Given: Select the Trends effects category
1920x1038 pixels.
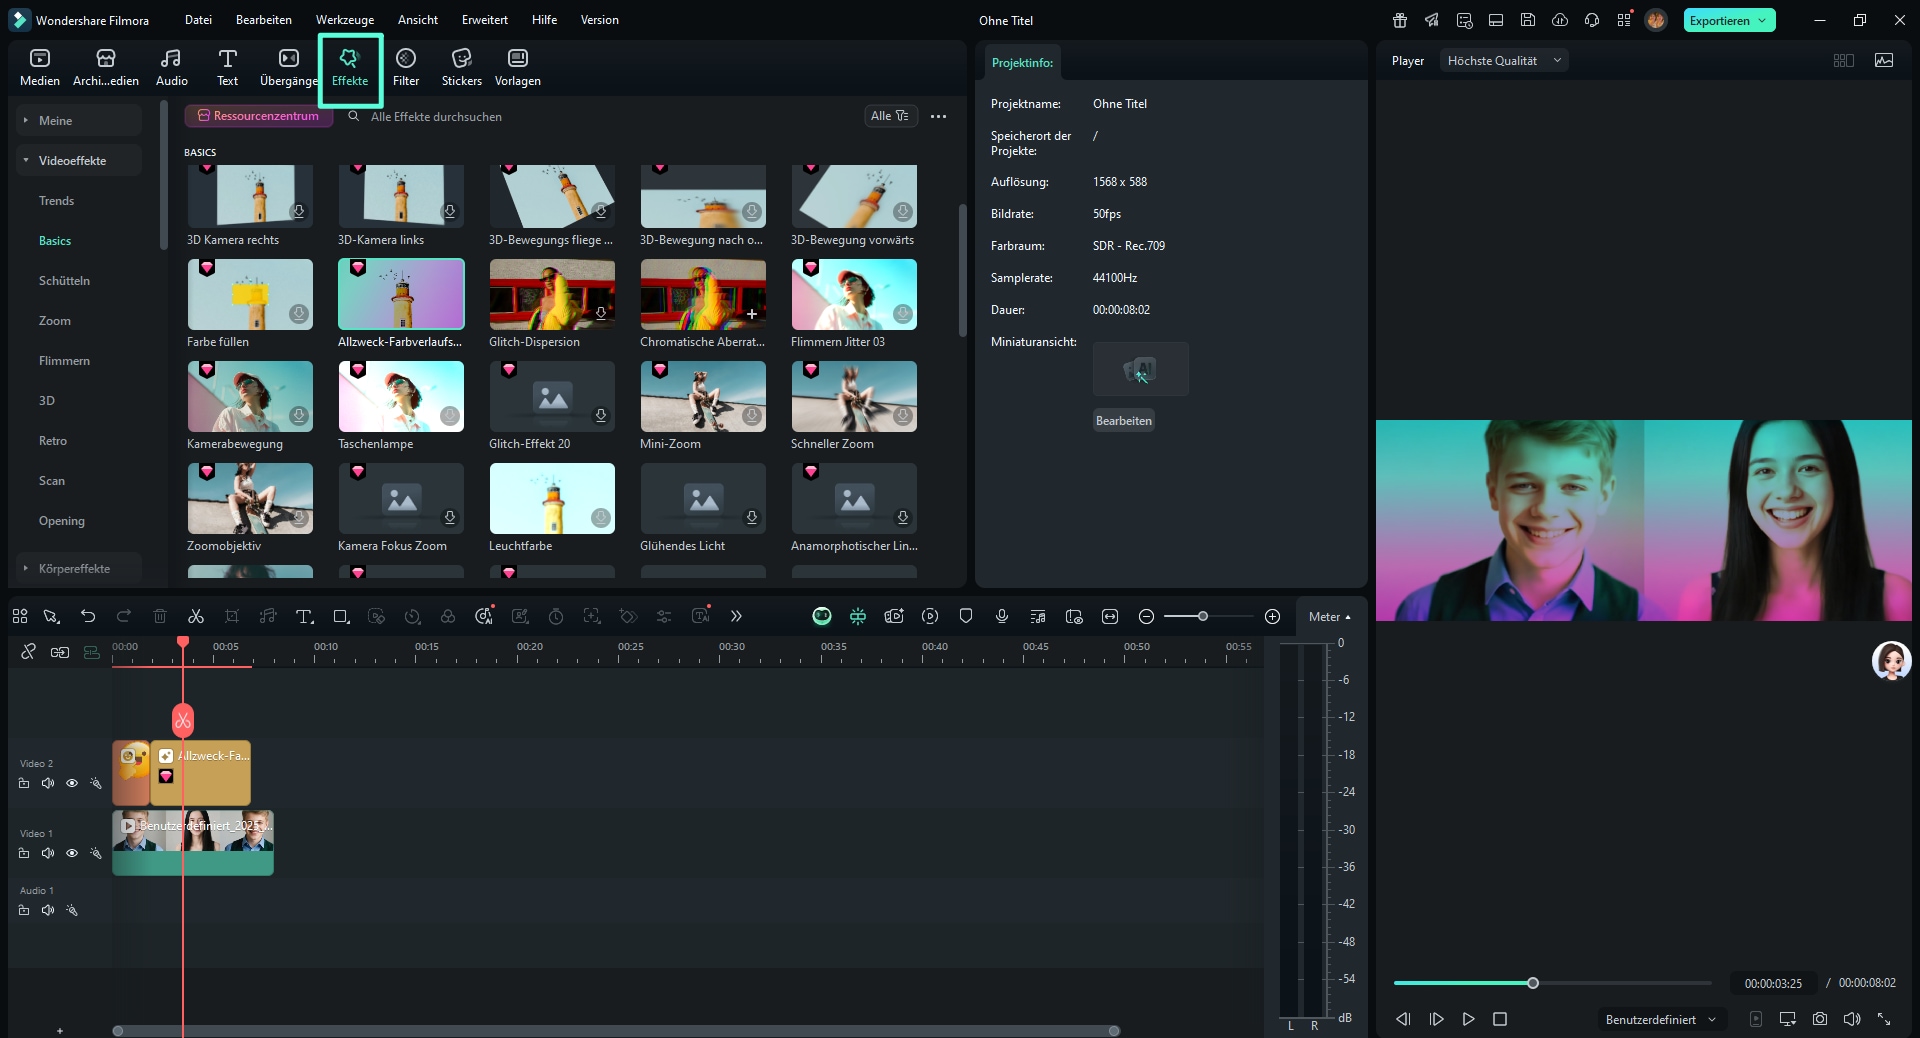Looking at the screenshot, I should (57, 201).
